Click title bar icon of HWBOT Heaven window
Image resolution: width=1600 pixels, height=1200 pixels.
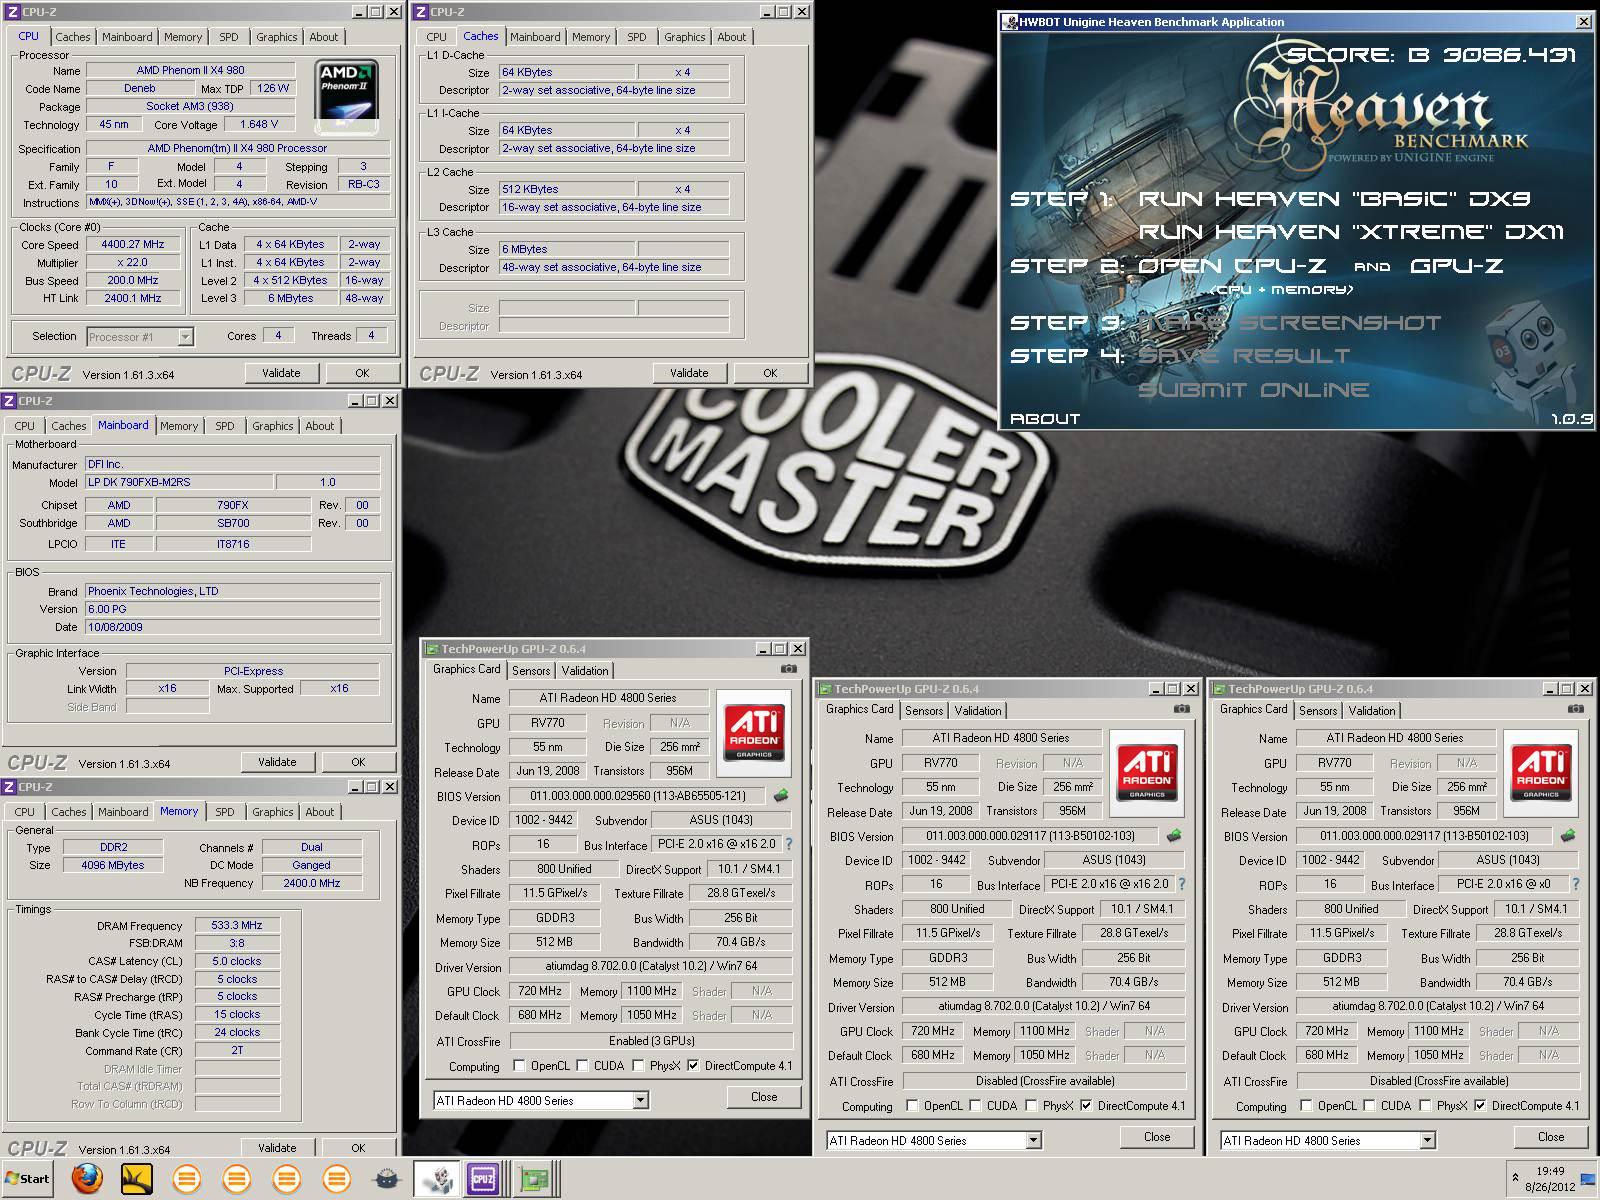click(1009, 21)
